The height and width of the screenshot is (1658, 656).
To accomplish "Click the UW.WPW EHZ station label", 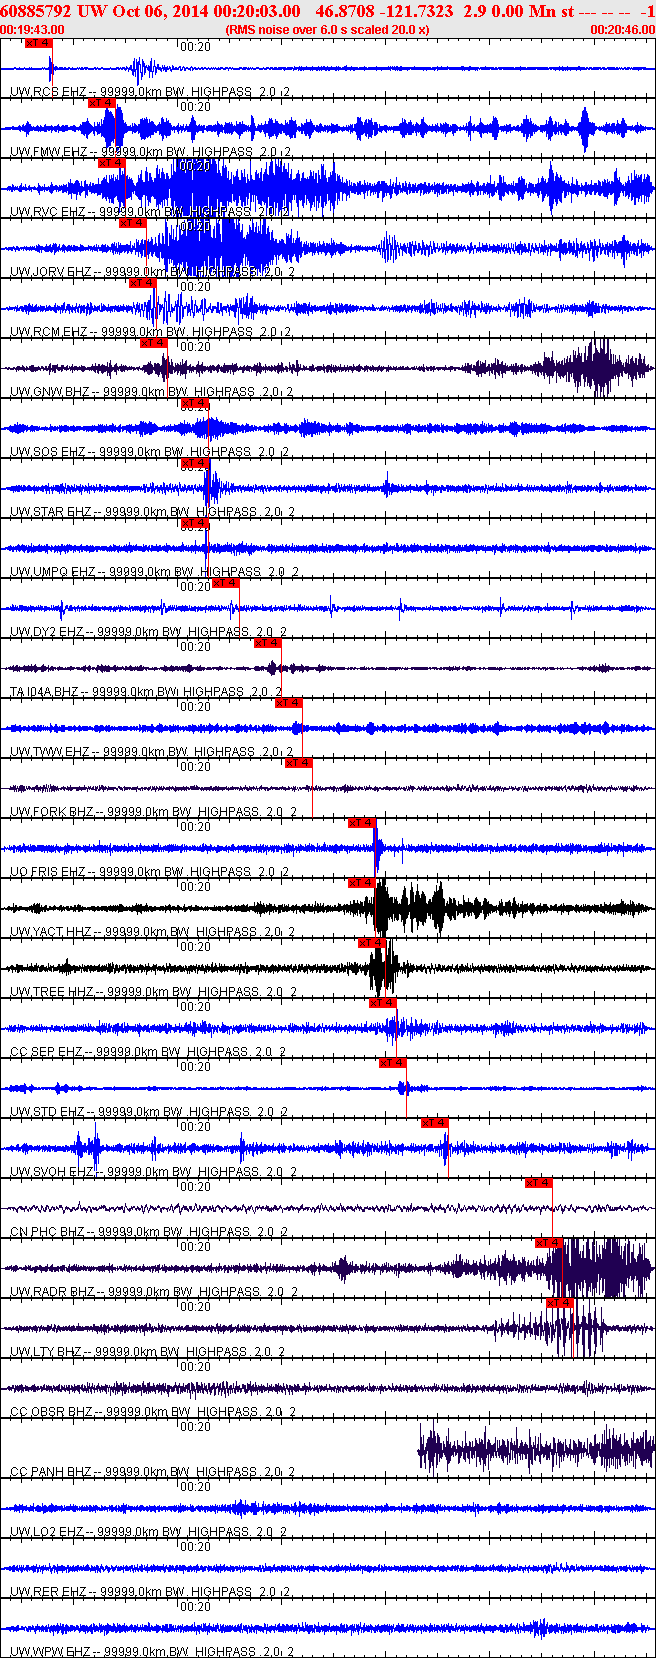I will click(49, 1652).
